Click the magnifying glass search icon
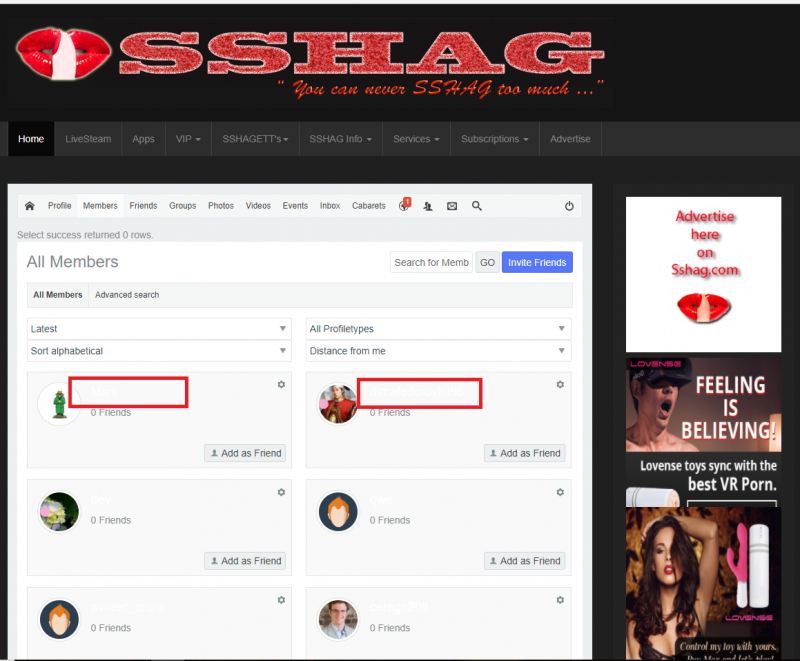The image size is (800, 661). point(477,206)
